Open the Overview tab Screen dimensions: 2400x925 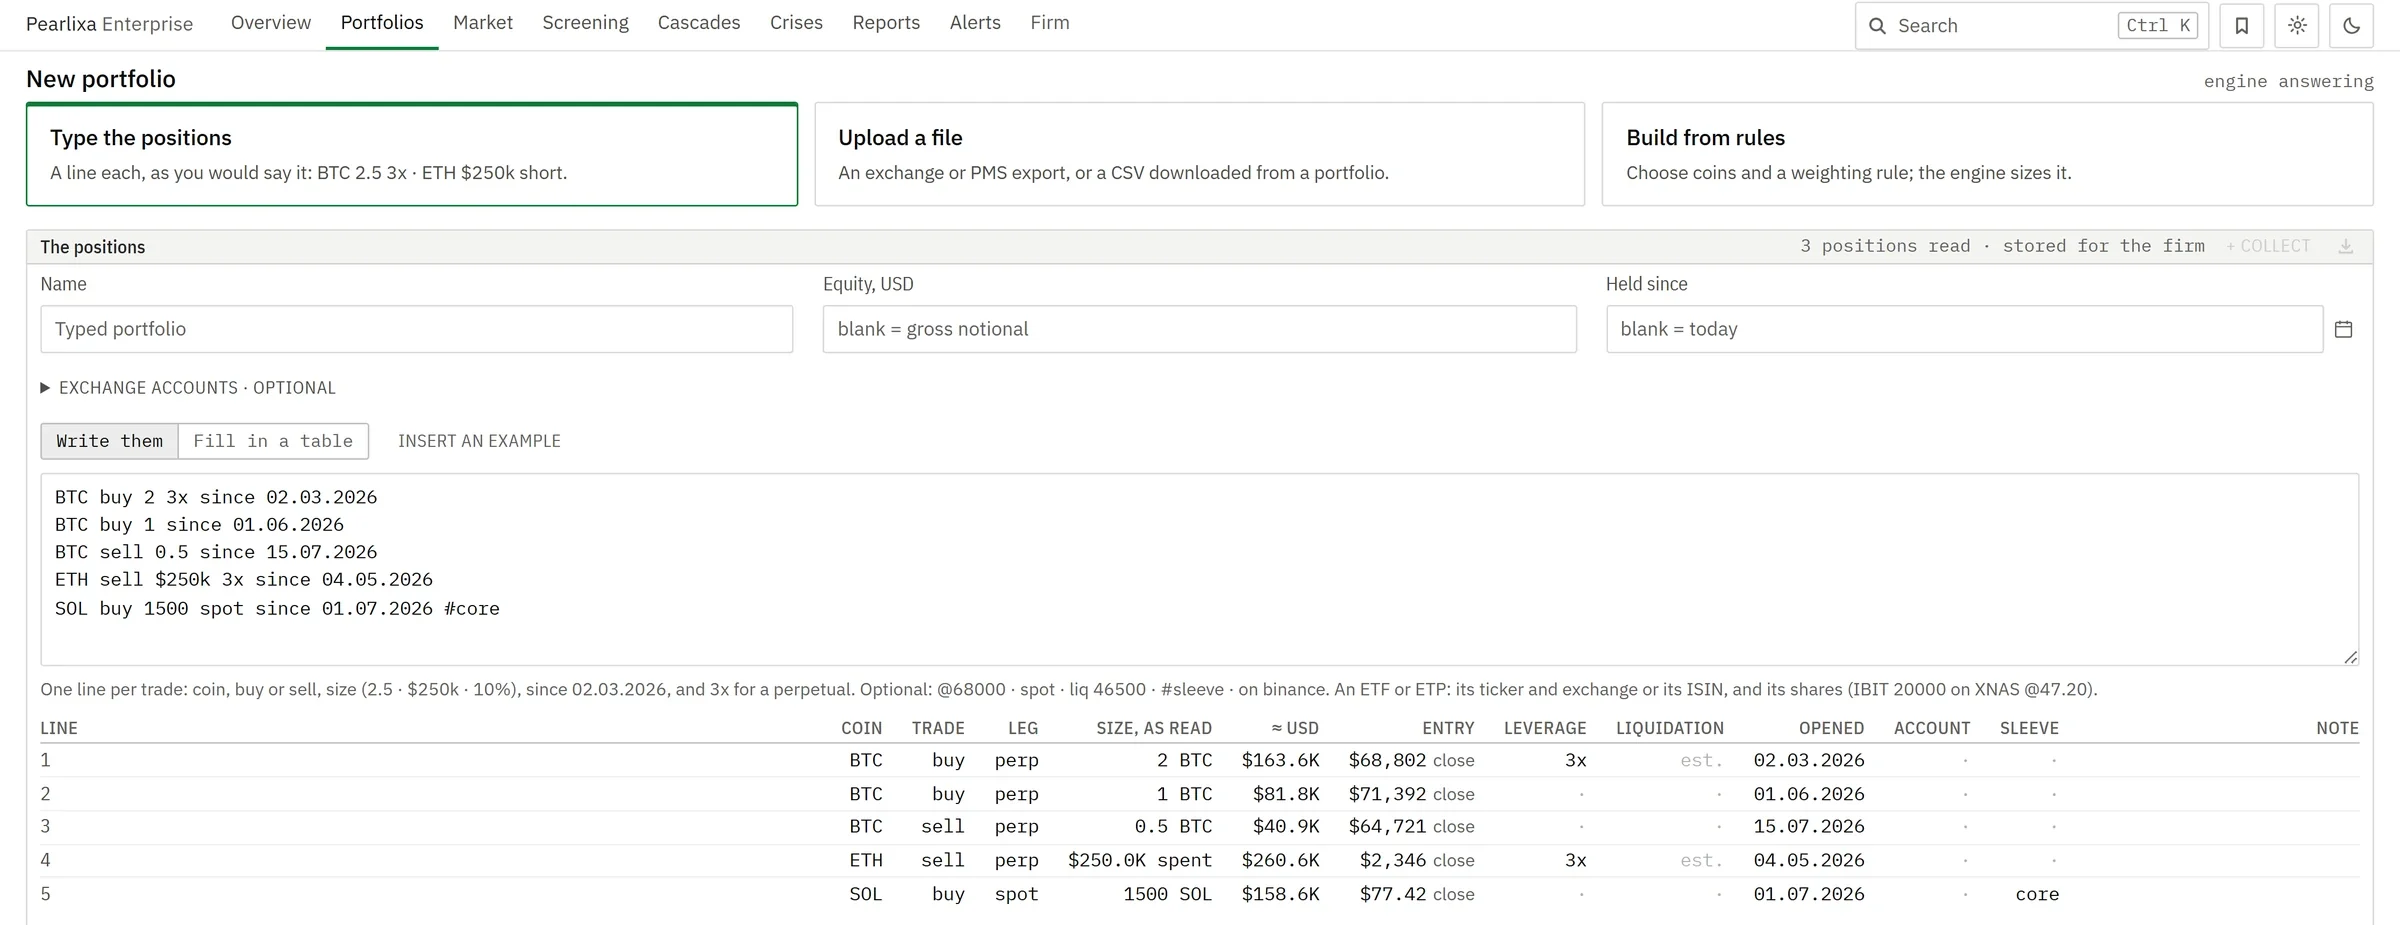pos(271,23)
